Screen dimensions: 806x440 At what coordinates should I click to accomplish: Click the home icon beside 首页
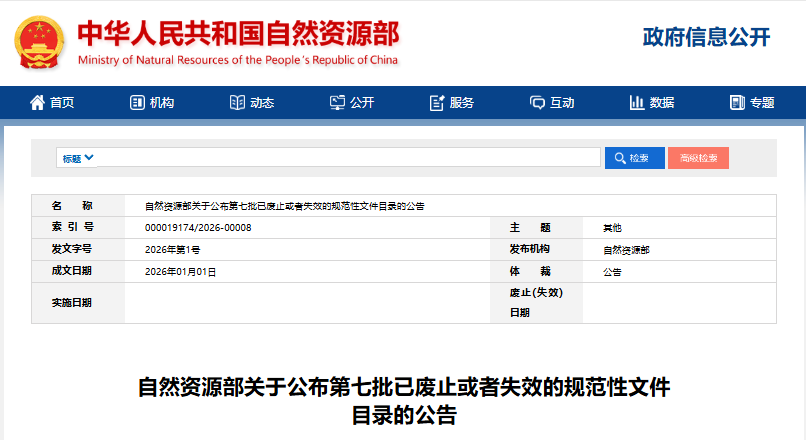(x=38, y=102)
